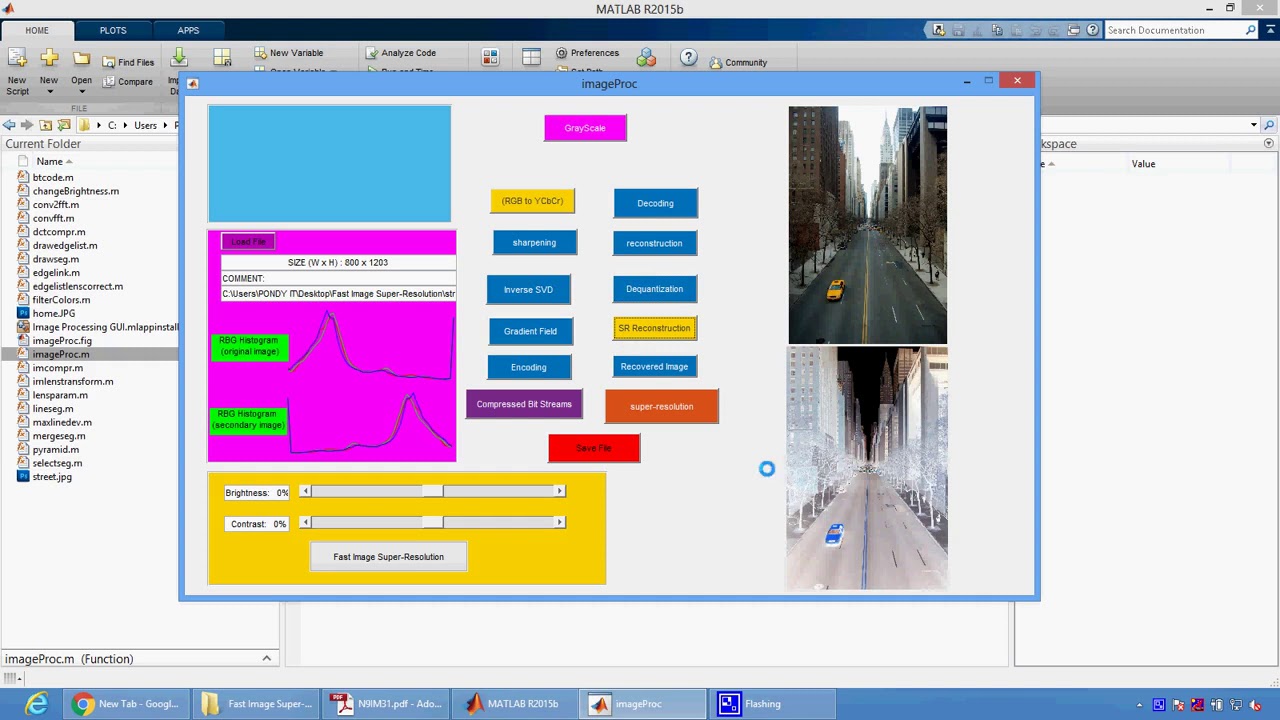Select imageProc.fig in Current Folder
The image size is (1280, 720).
click(x=62, y=341)
